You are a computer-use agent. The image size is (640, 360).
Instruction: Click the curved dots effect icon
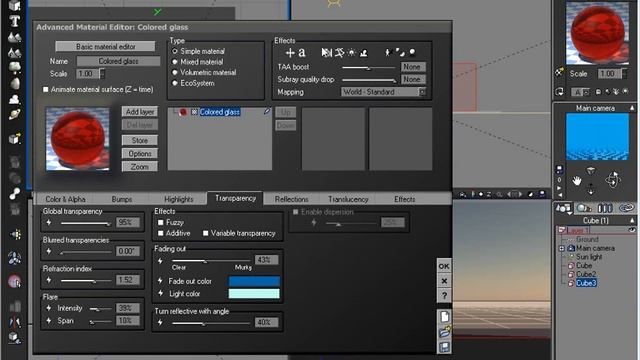400,52
